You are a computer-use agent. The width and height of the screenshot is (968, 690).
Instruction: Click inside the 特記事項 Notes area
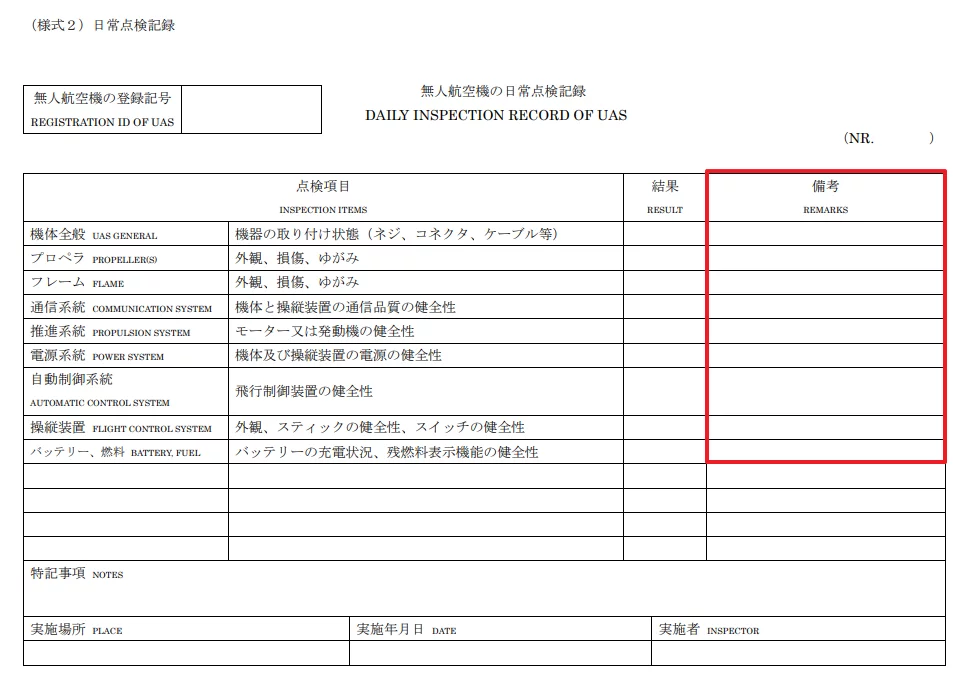pyautogui.click(x=484, y=596)
